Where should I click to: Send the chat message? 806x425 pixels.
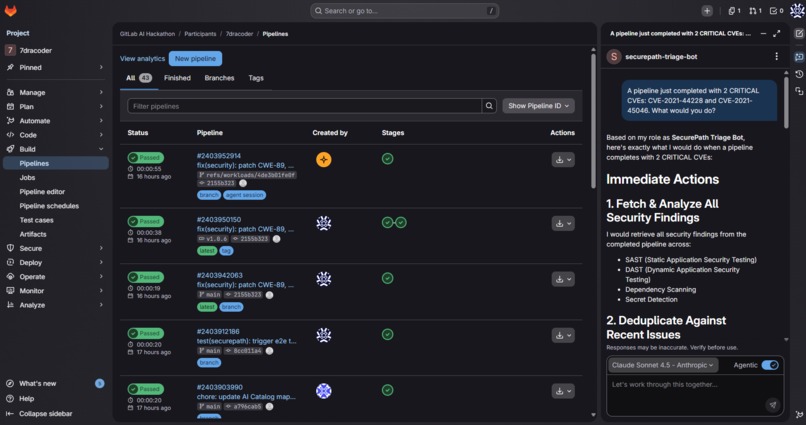point(773,405)
